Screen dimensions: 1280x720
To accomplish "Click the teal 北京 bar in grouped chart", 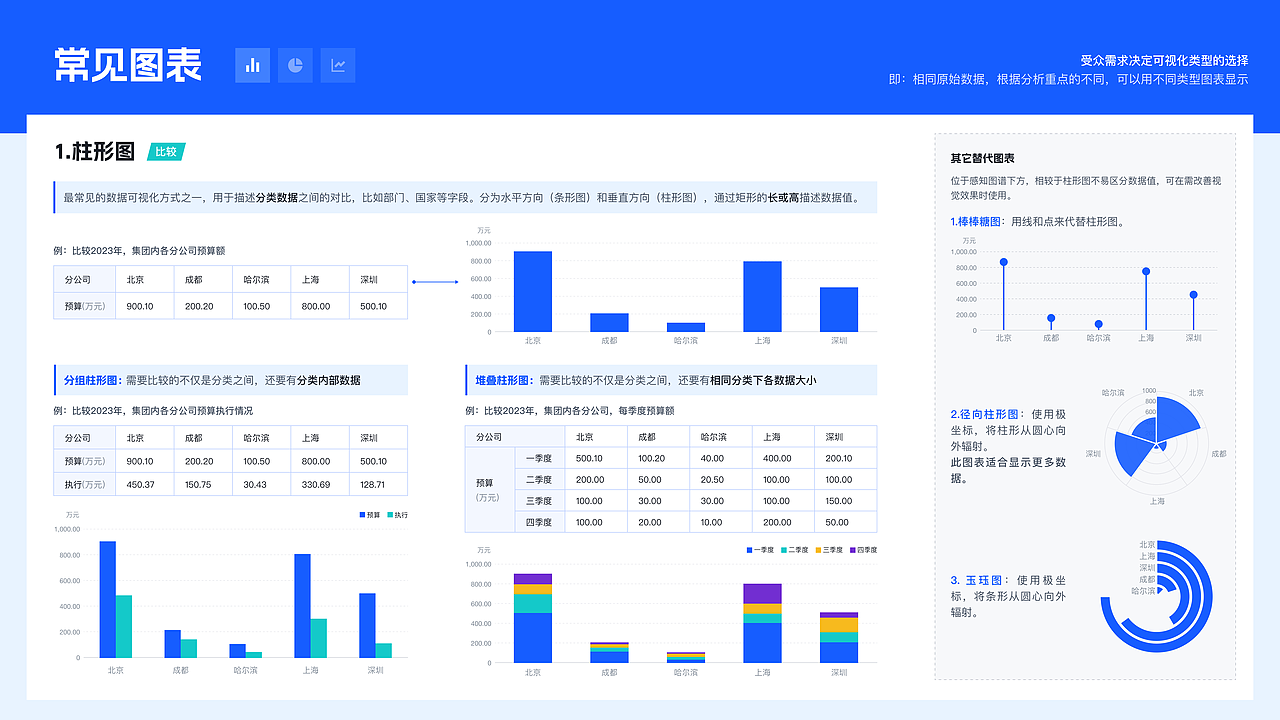I will click(124, 626).
